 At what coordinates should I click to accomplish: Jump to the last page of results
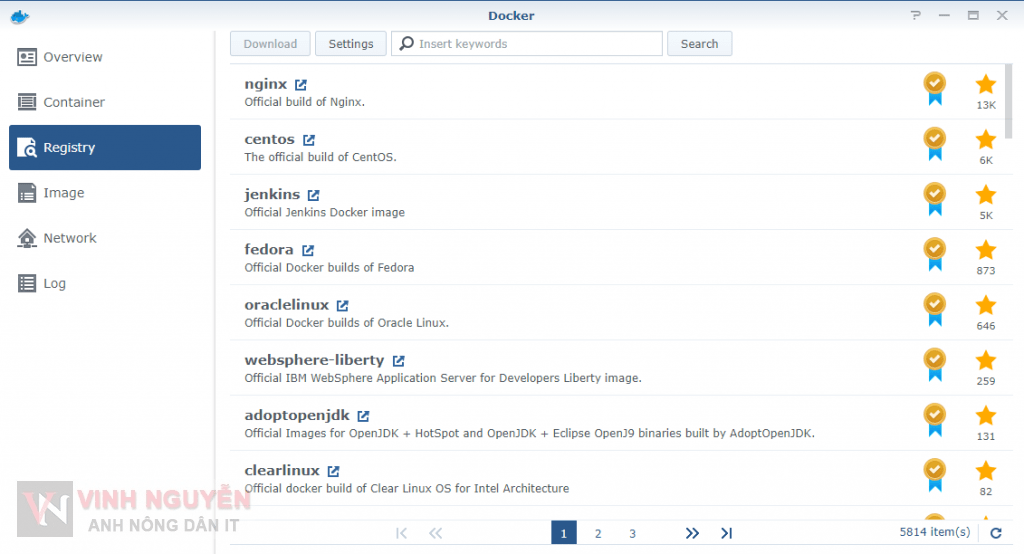click(x=727, y=533)
